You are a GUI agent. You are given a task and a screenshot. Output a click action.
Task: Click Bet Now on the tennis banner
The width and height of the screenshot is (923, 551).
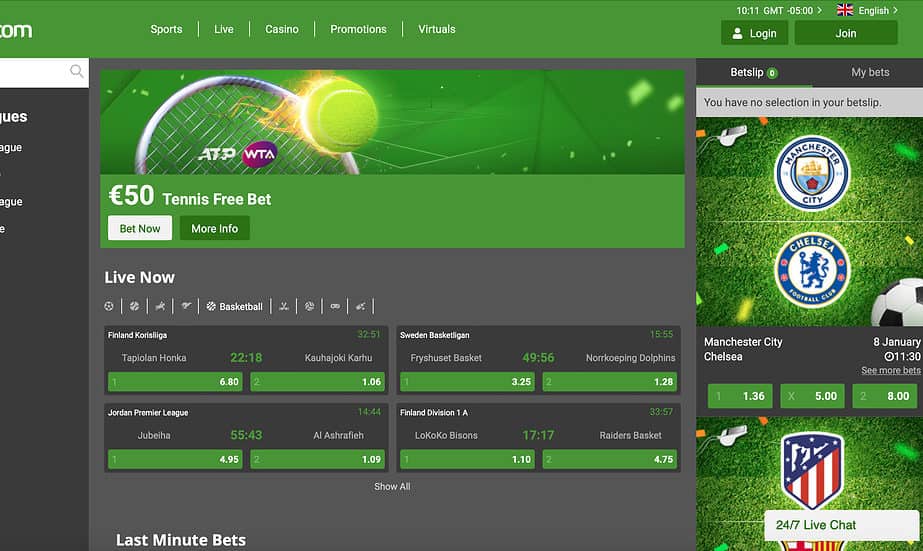(x=140, y=228)
